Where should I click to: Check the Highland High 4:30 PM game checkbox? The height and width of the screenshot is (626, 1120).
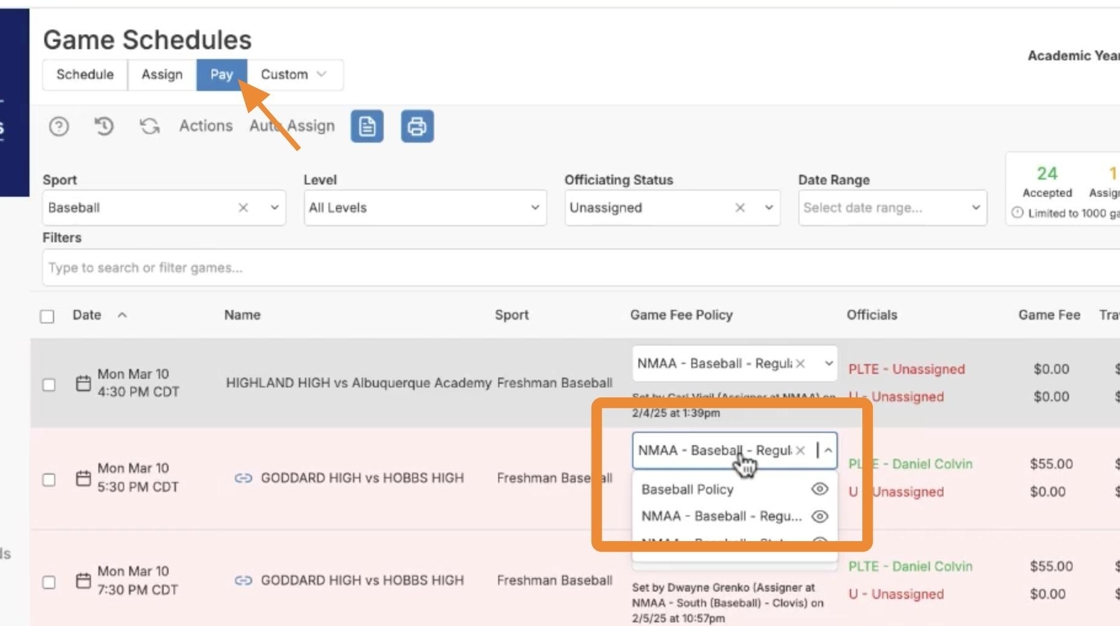49,384
